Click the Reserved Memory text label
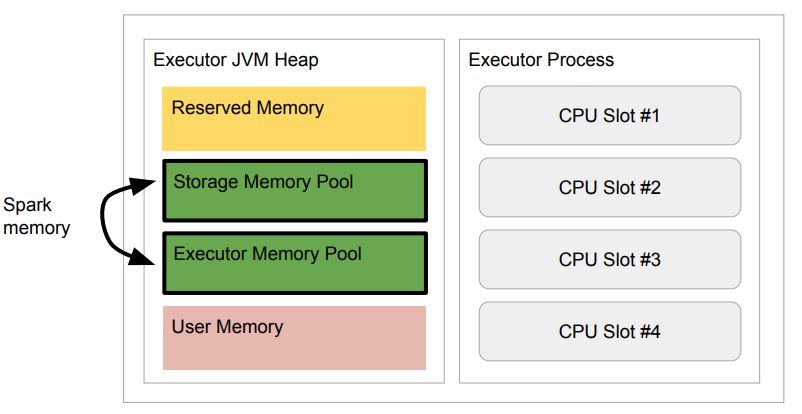 247,108
